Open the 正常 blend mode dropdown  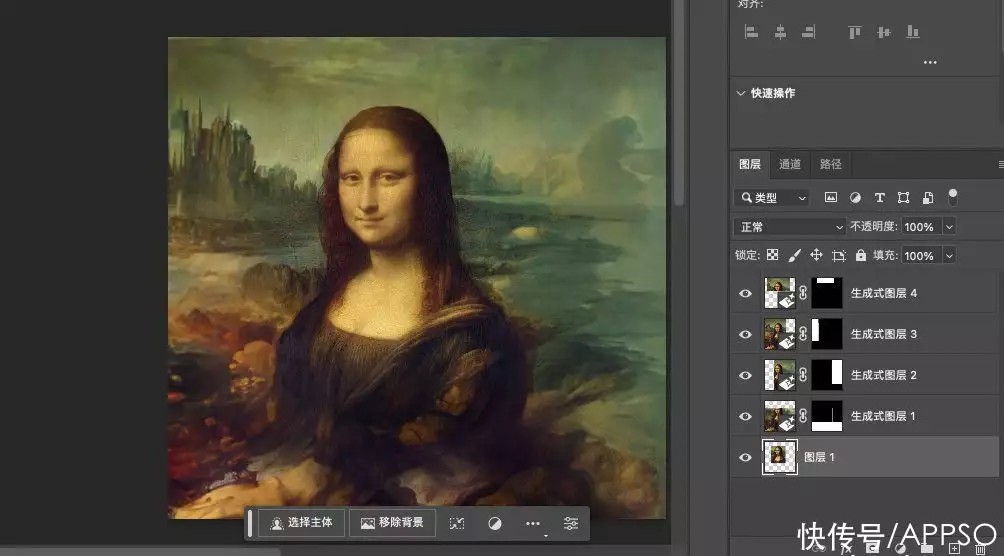tap(790, 227)
